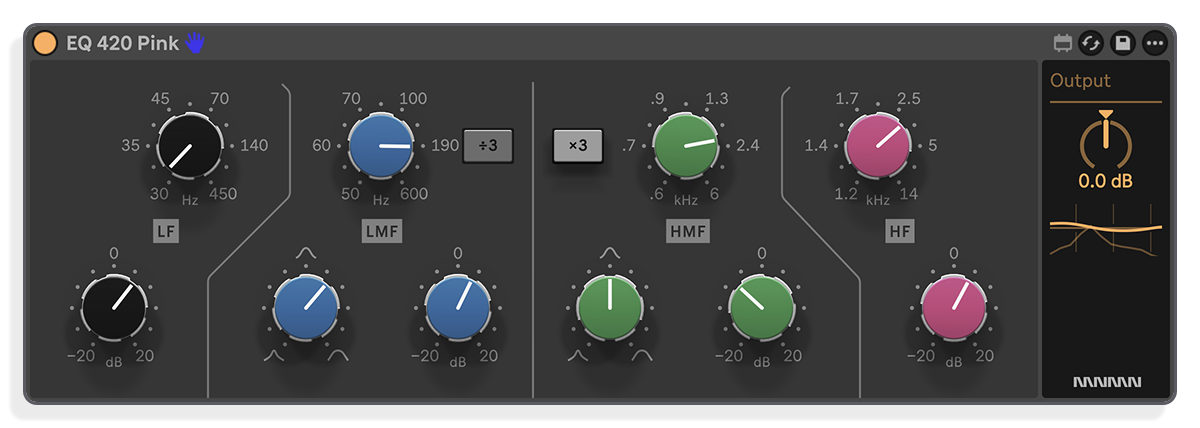Viewport: 1200px width, 428px height.
Task: Click the 14 mark on HF frequency dial
Action: pyautogui.click(x=908, y=194)
